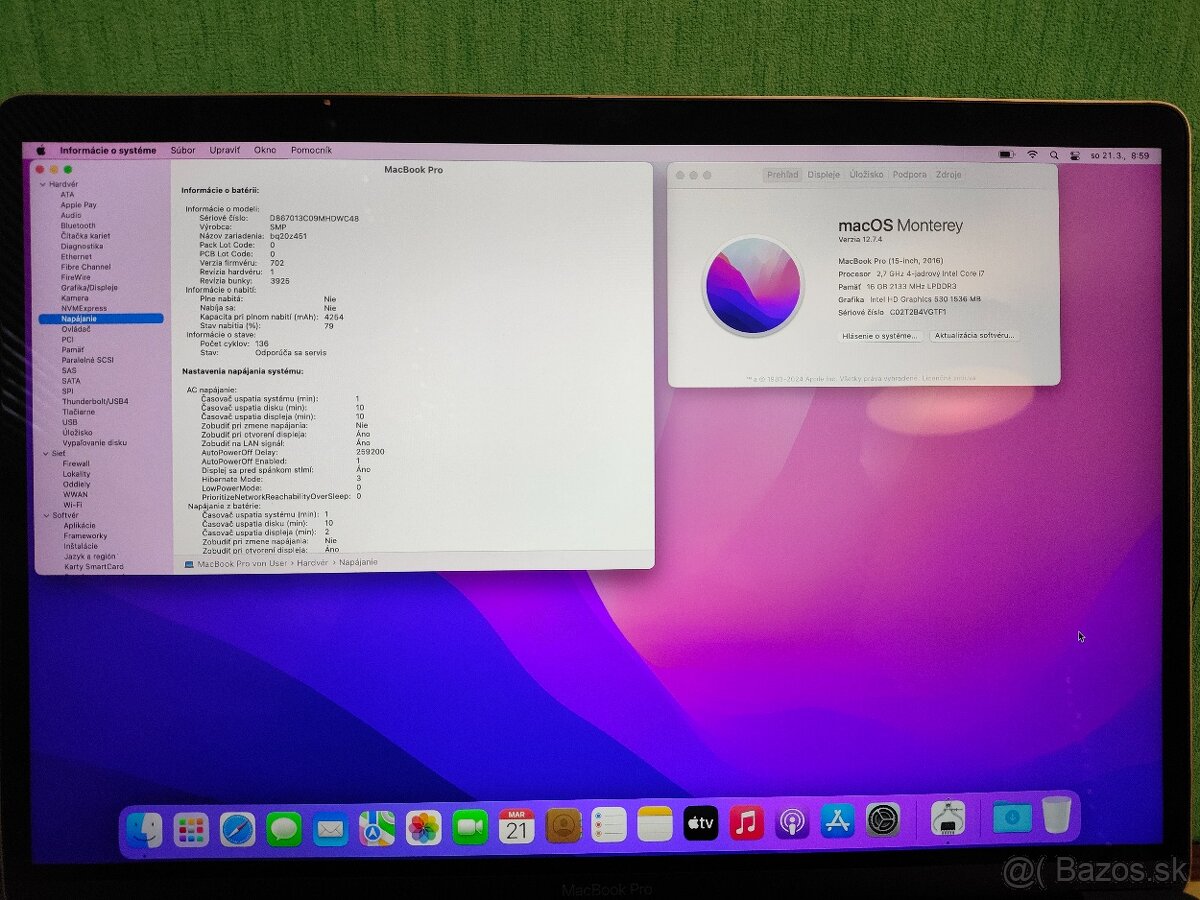
Task: Click the battery icon in the menu bar
Action: pyautogui.click(x=1005, y=154)
